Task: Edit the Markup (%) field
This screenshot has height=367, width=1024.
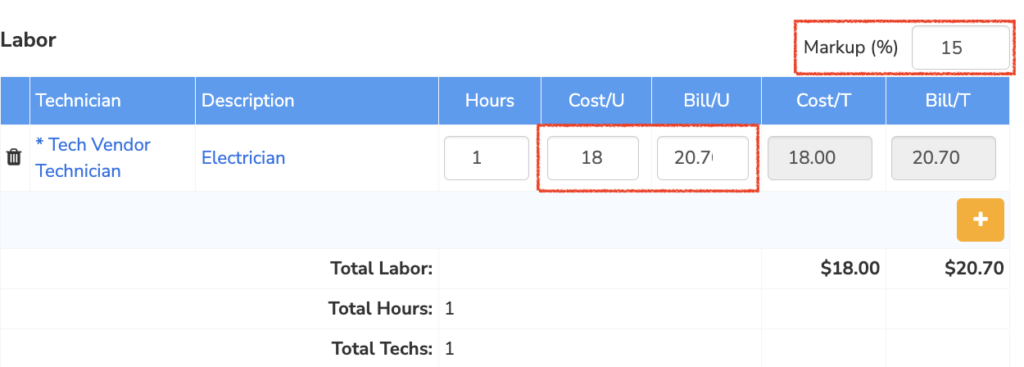Action: pos(960,48)
